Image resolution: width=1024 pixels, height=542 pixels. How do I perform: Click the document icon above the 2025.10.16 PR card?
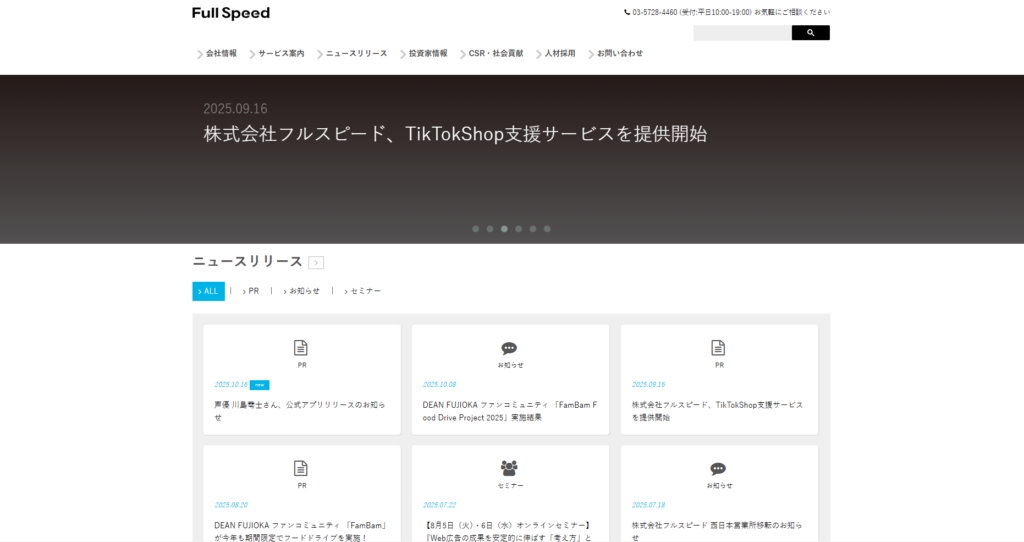[x=301, y=348]
